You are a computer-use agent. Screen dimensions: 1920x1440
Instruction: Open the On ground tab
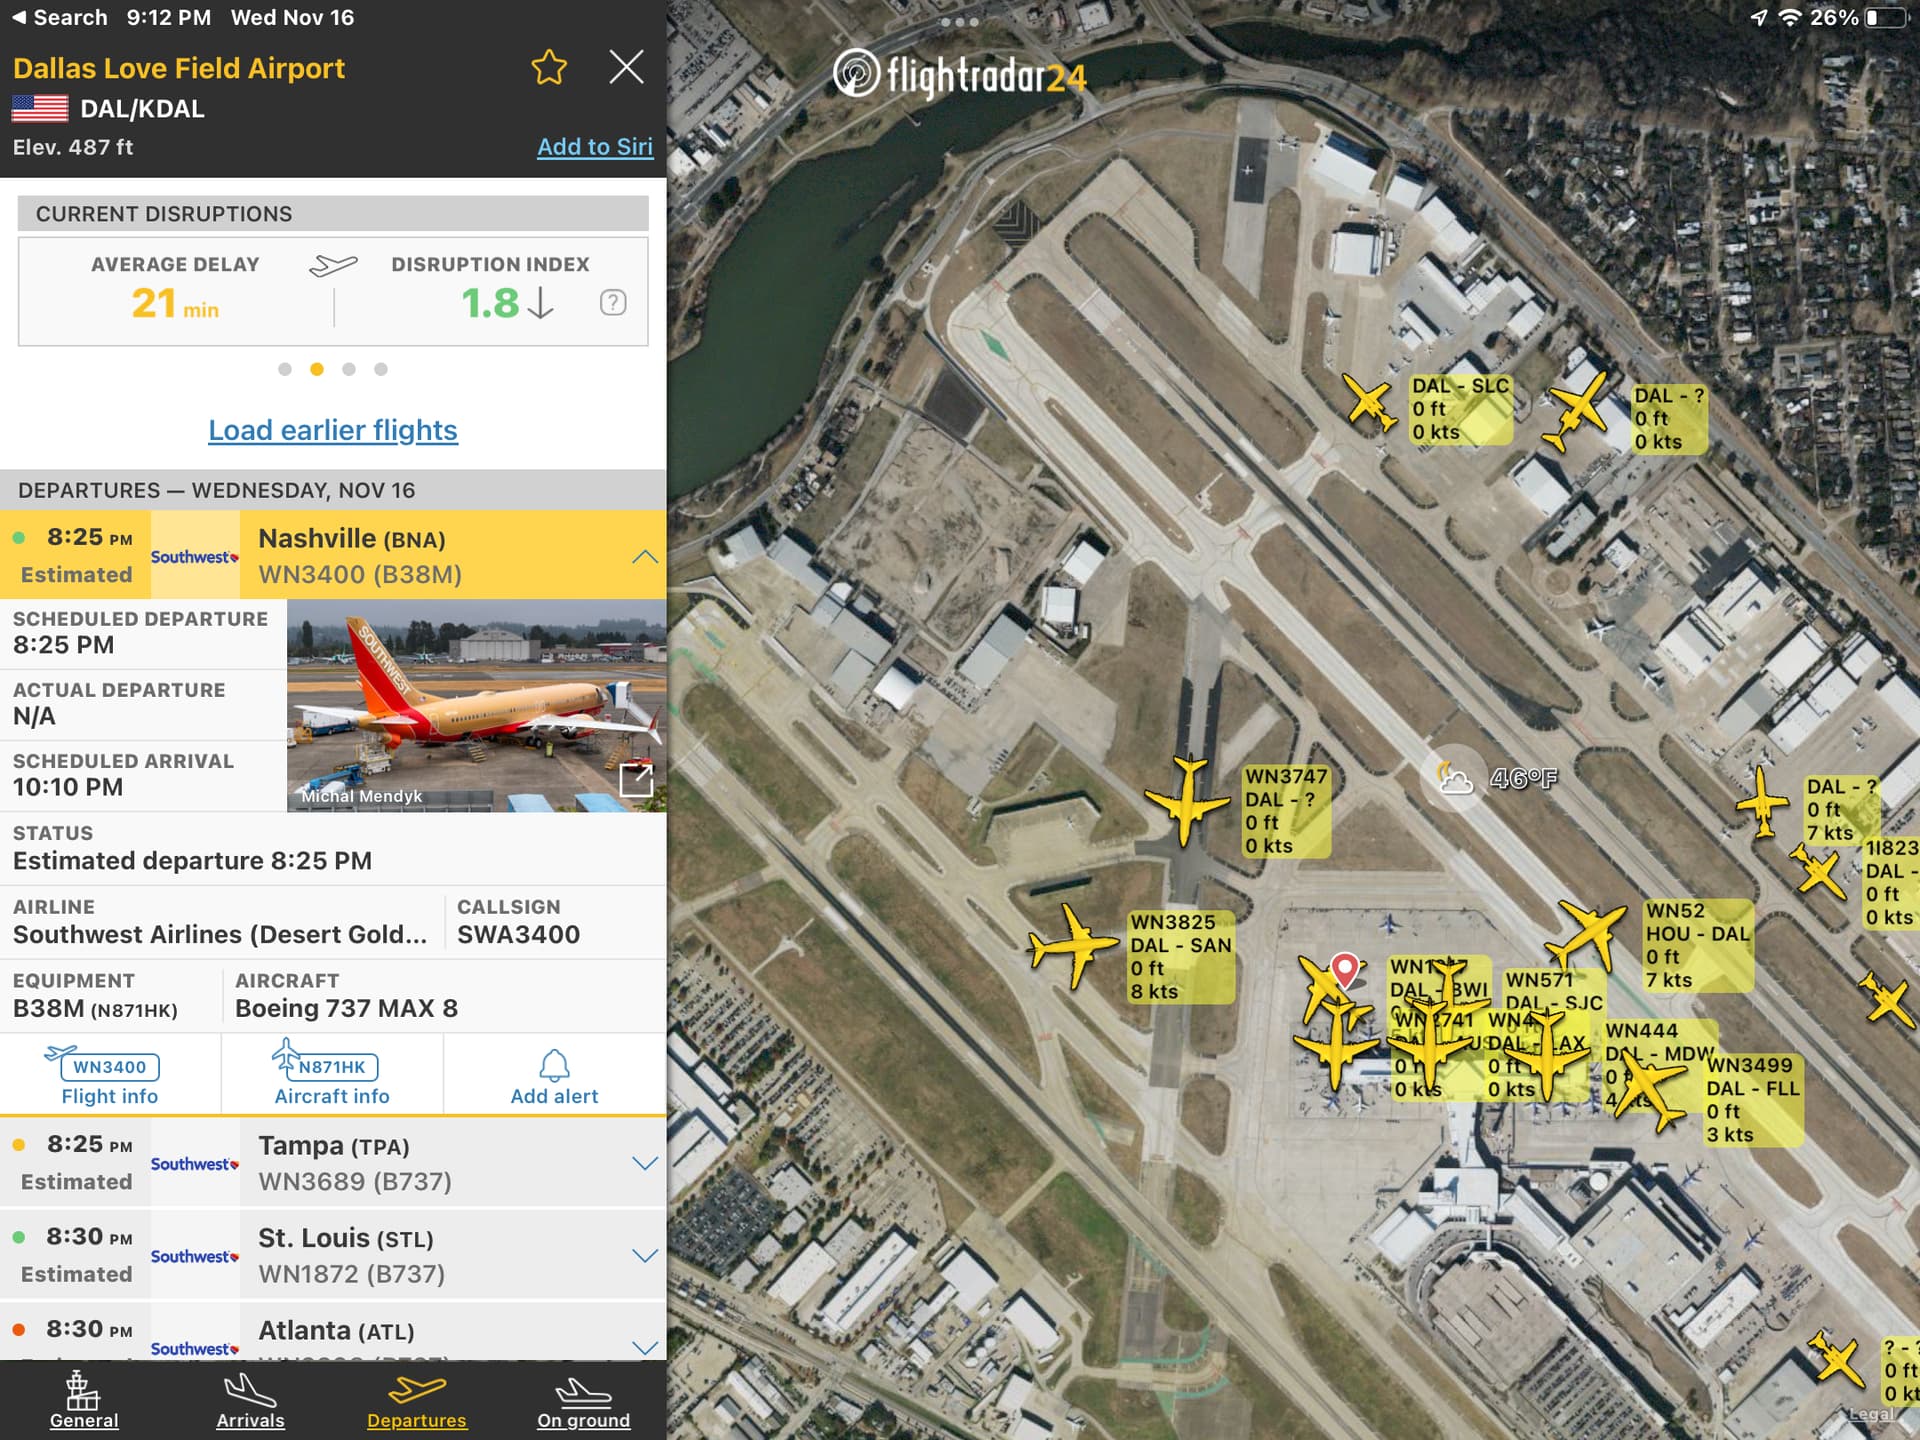pos(583,1401)
